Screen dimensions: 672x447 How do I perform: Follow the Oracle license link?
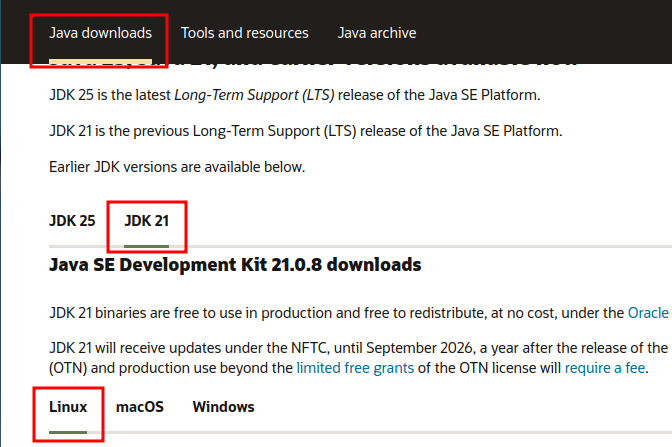[649, 312]
